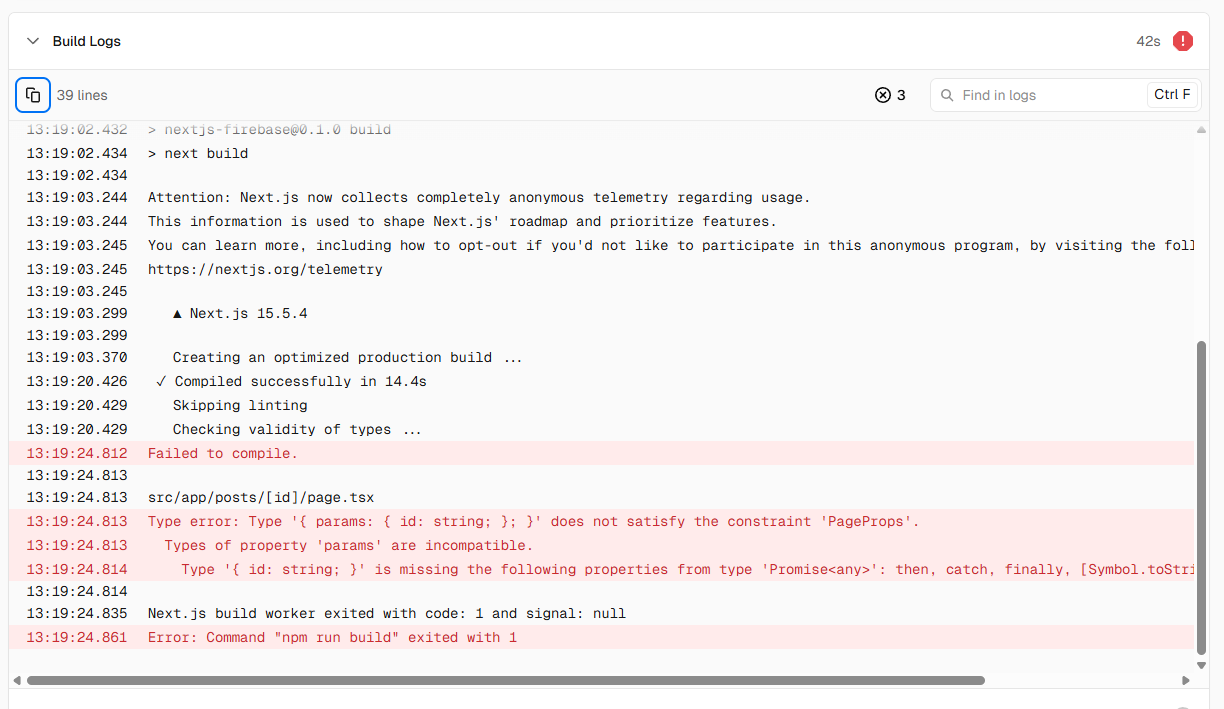Select the npm run build exited error line
This screenshot has height=709, width=1224.
332,637
